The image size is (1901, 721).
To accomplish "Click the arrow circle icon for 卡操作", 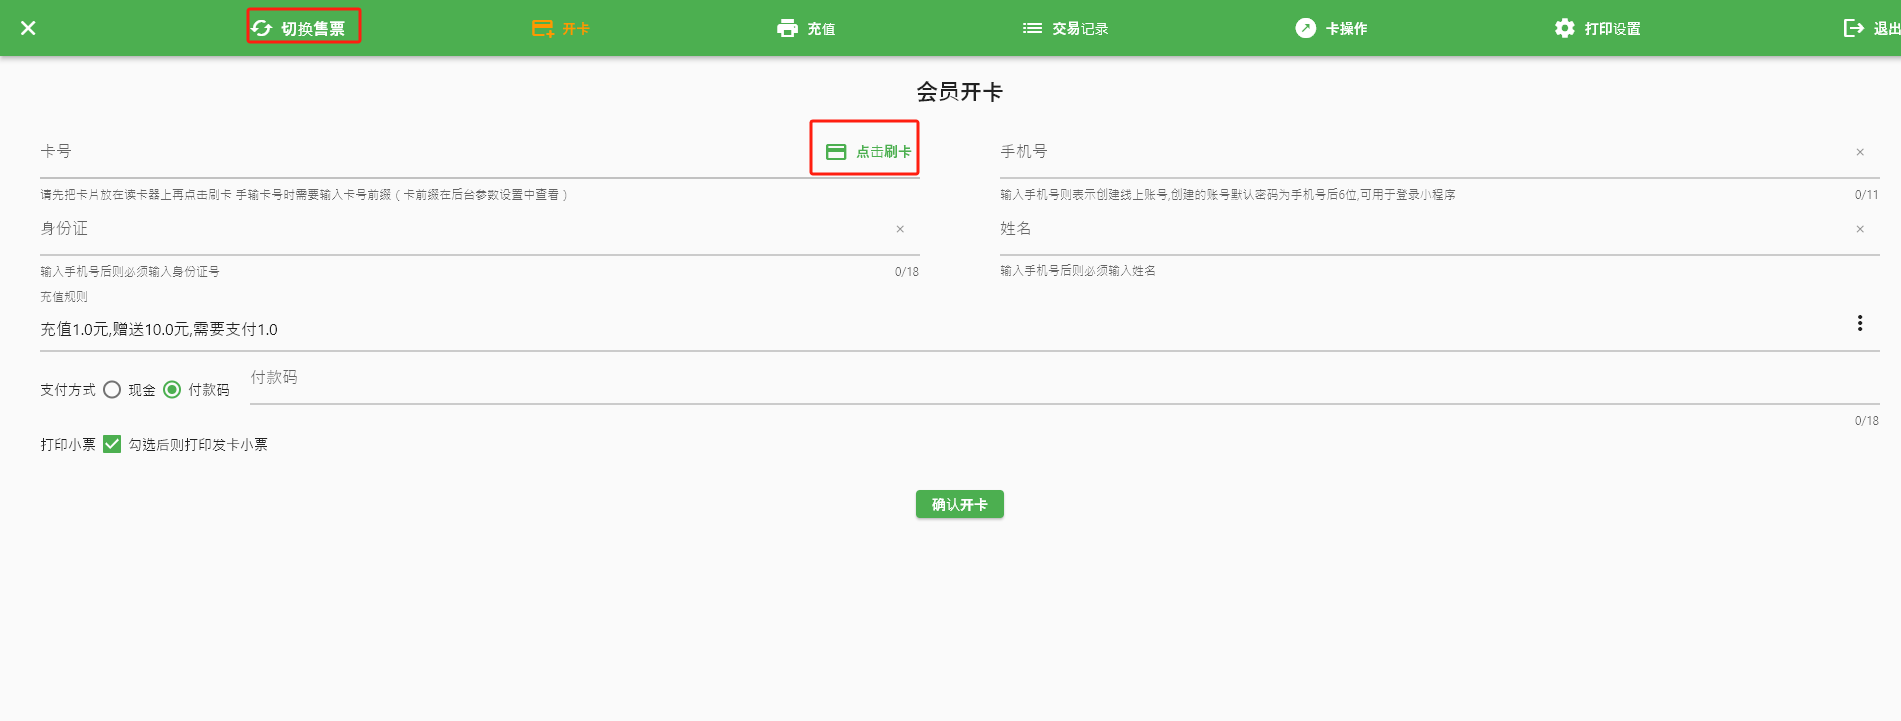I will pyautogui.click(x=1305, y=28).
